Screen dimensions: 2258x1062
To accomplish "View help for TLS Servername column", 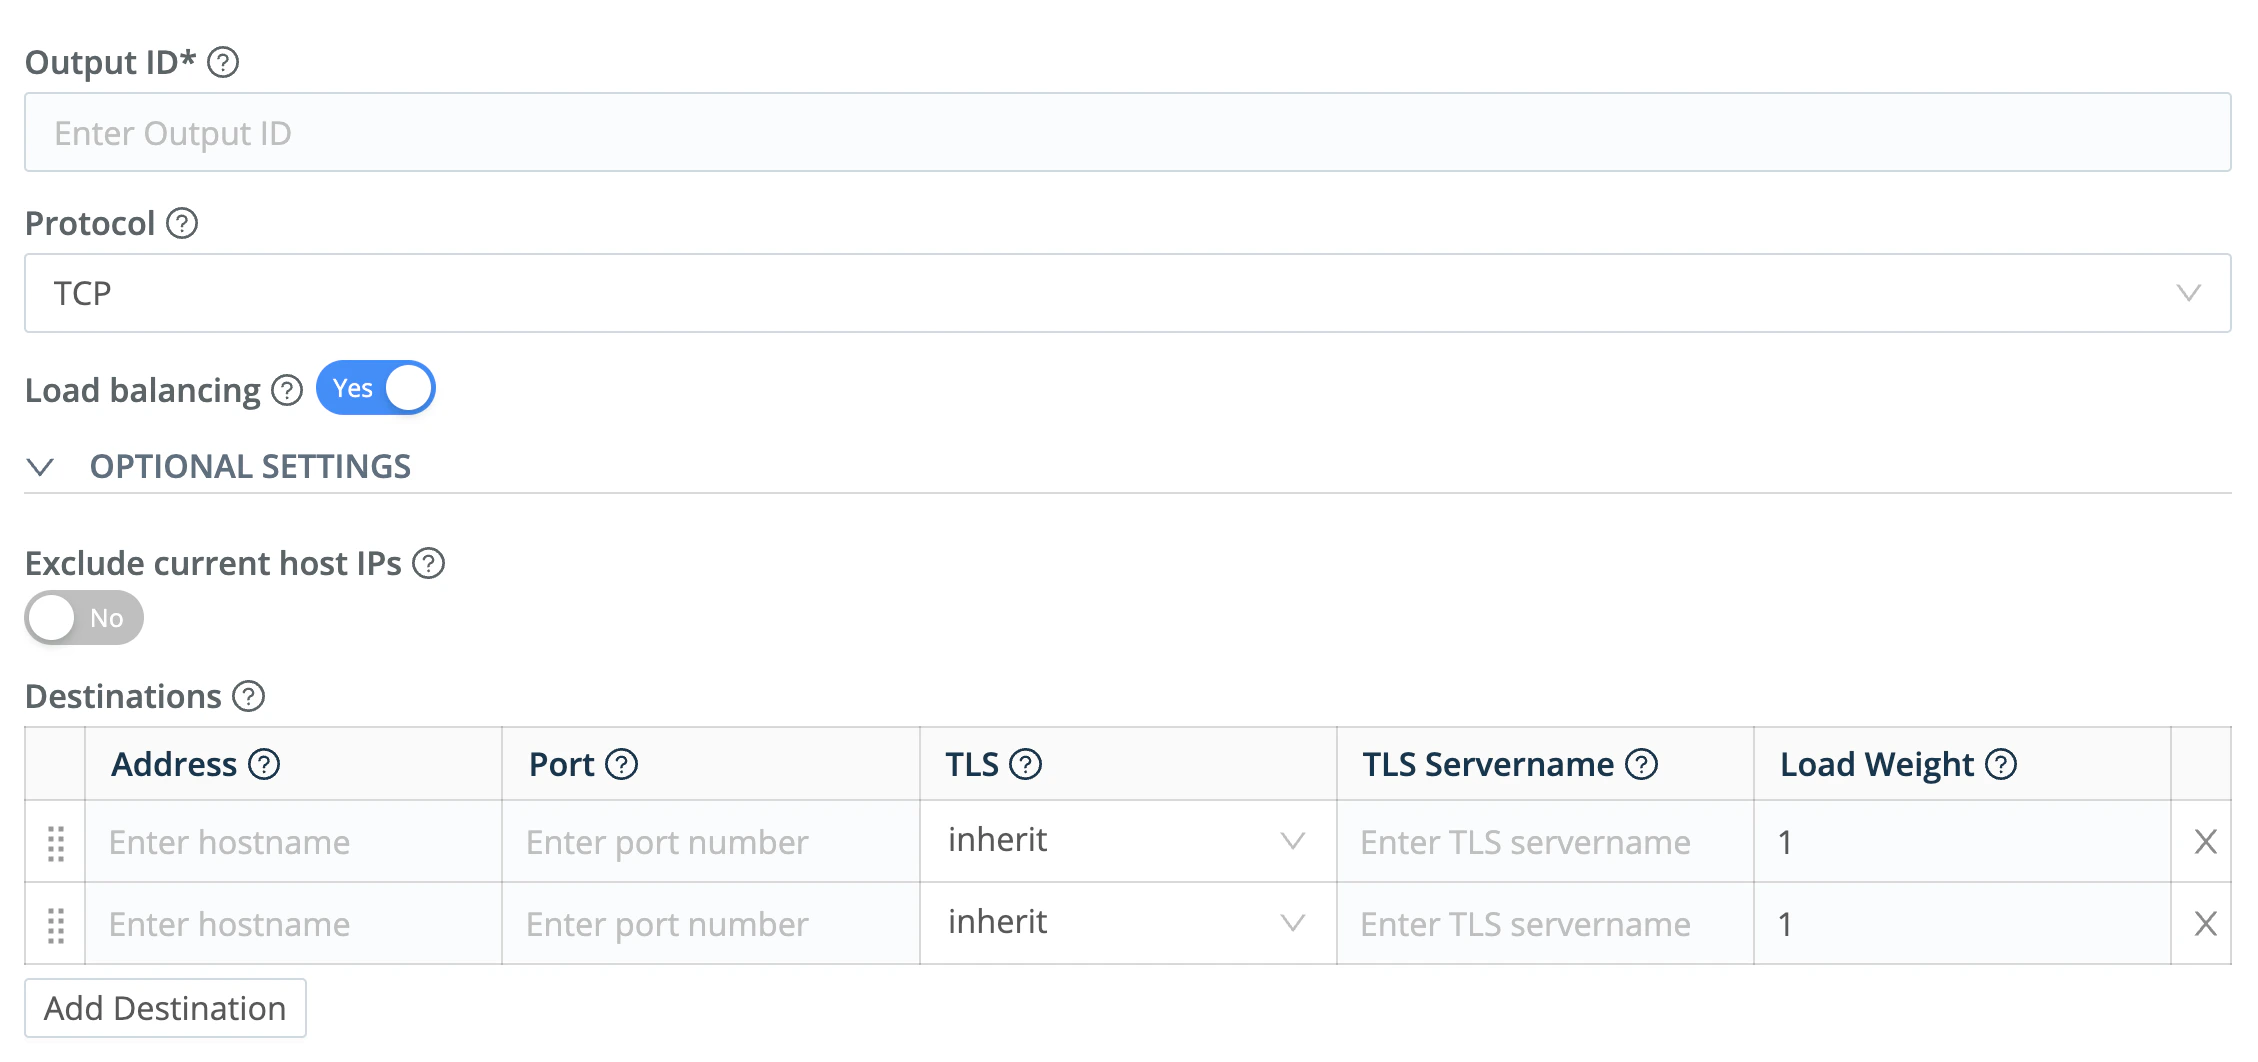I will (x=1641, y=764).
